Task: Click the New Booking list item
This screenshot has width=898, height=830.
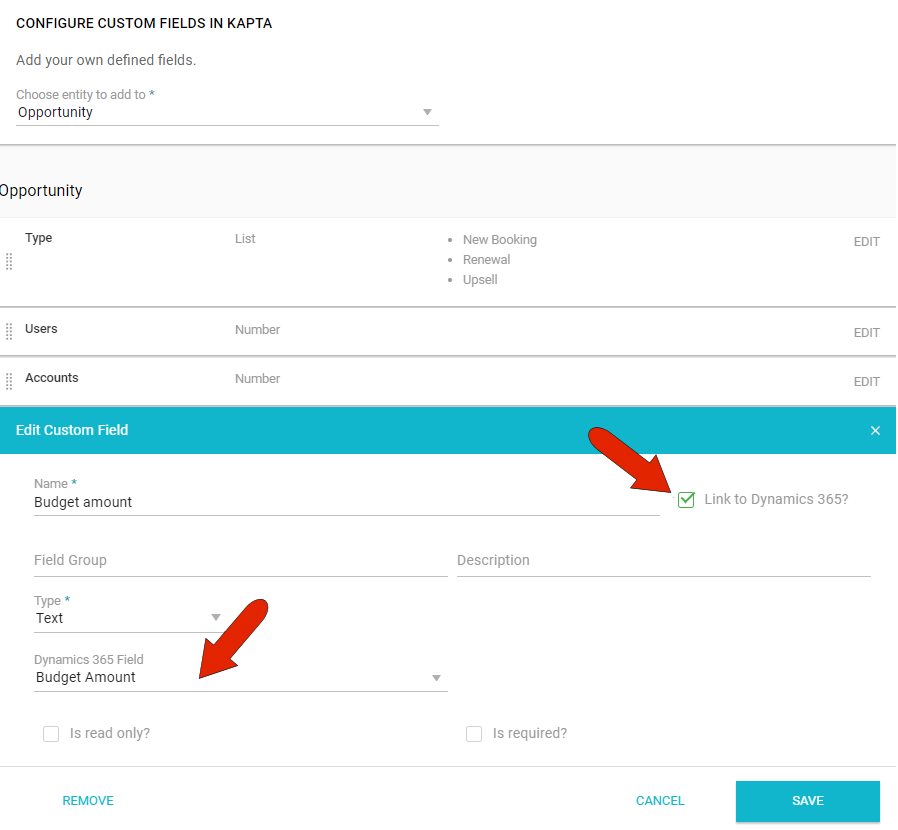Action: click(x=499, y=239)
